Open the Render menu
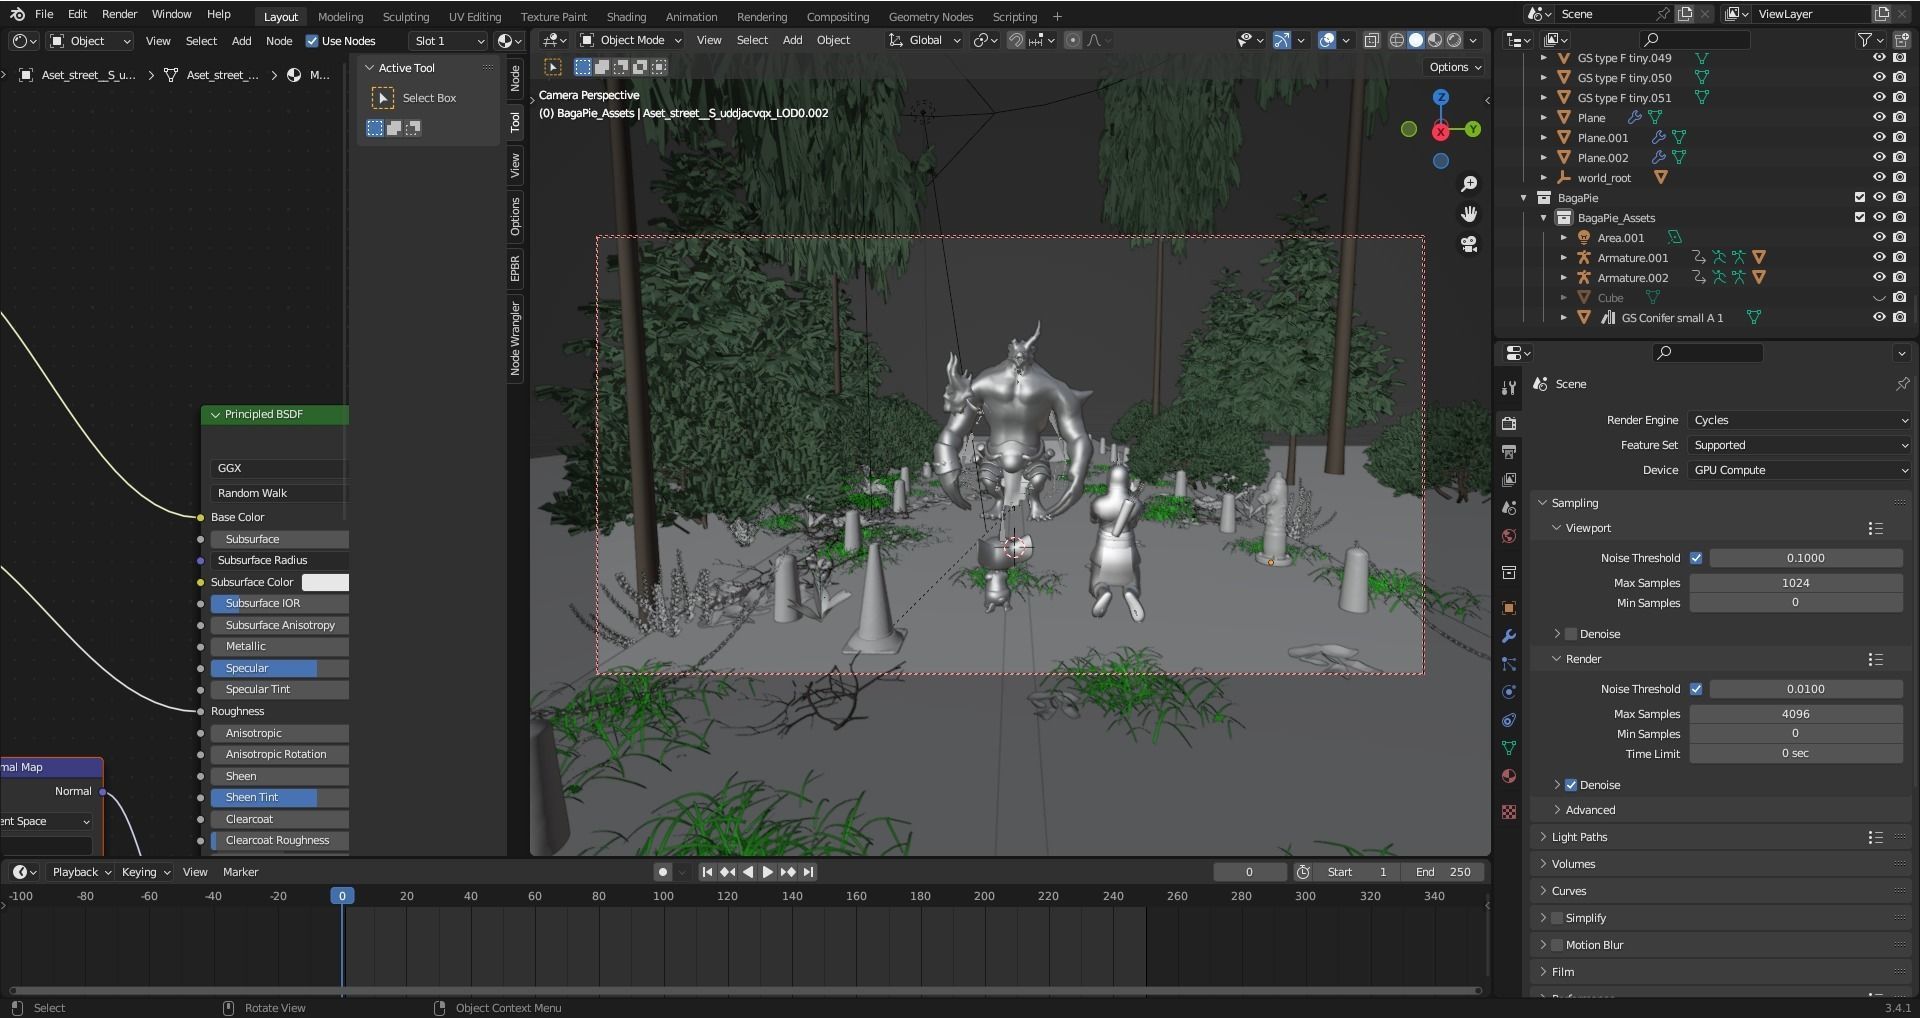 coord(119,14)
